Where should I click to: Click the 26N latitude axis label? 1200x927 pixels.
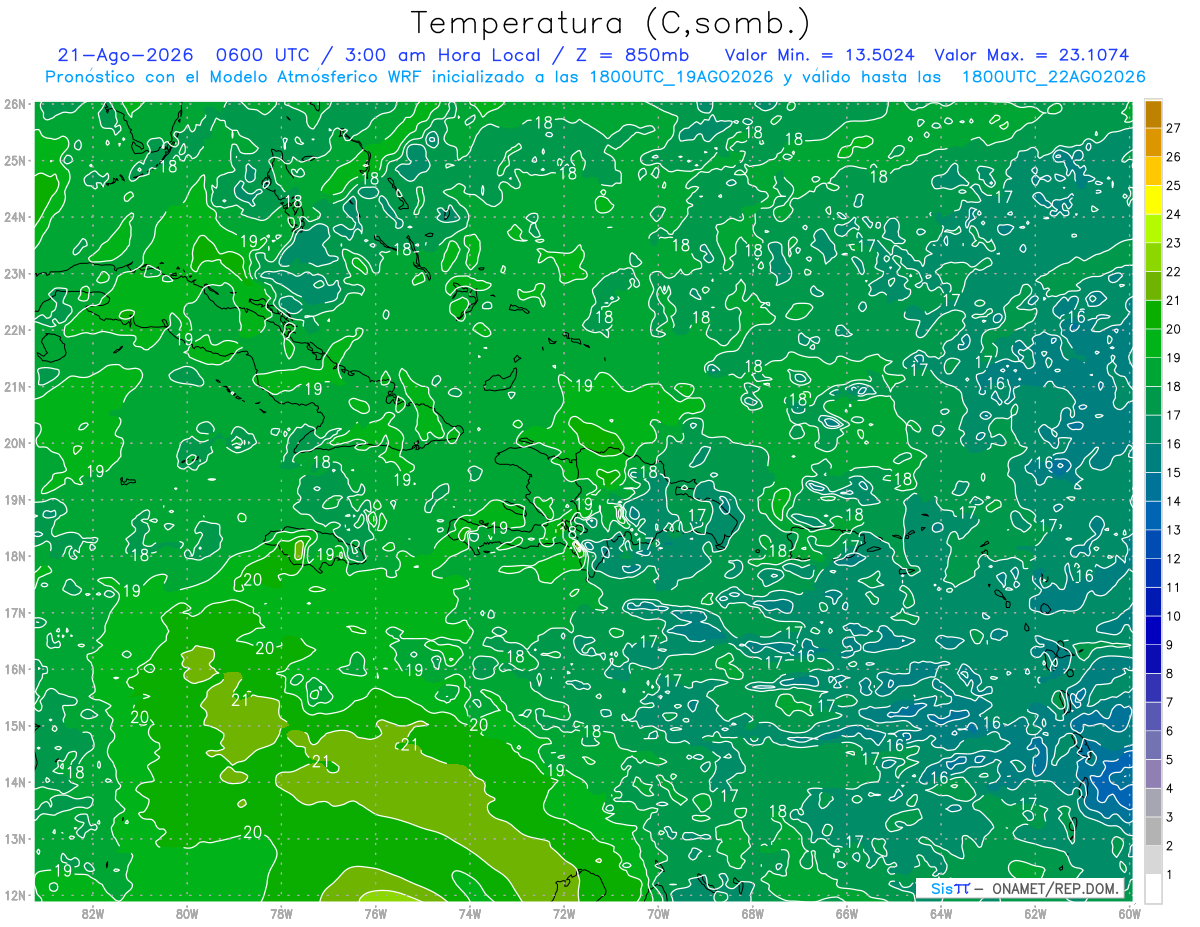tap(15, 104)
